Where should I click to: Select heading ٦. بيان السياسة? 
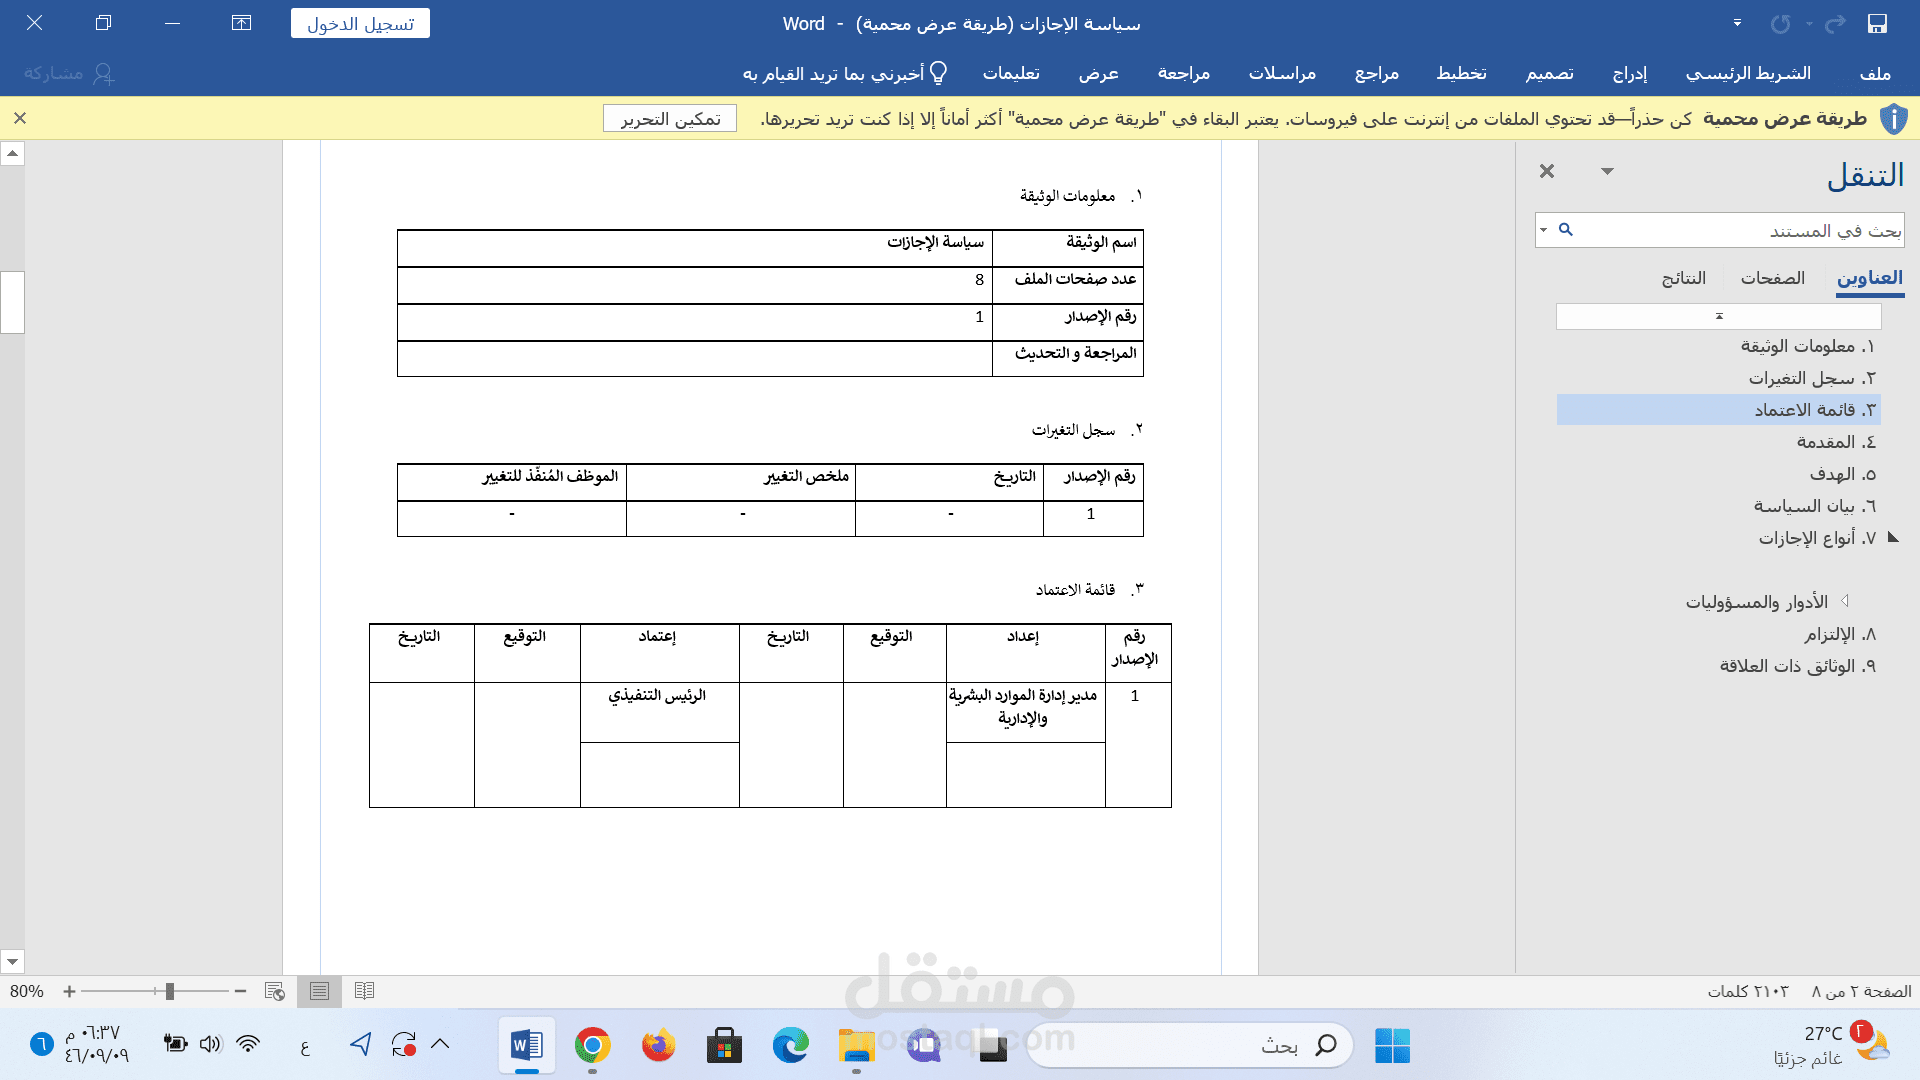click(x=1718, y=506)
